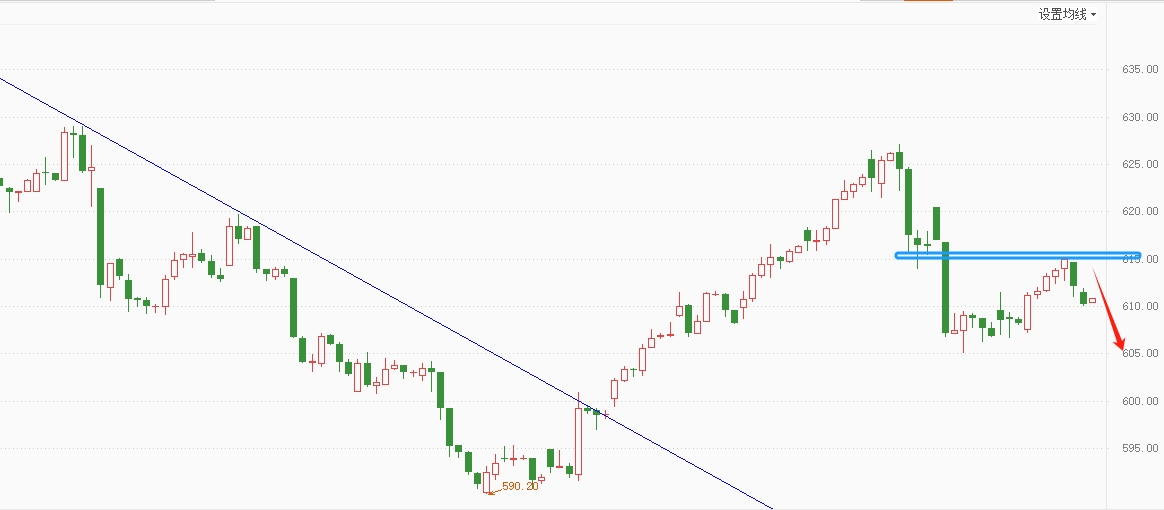1164x510 pixels.
Task: Click the 605.00 price axis label
Action: (1140, 353)
